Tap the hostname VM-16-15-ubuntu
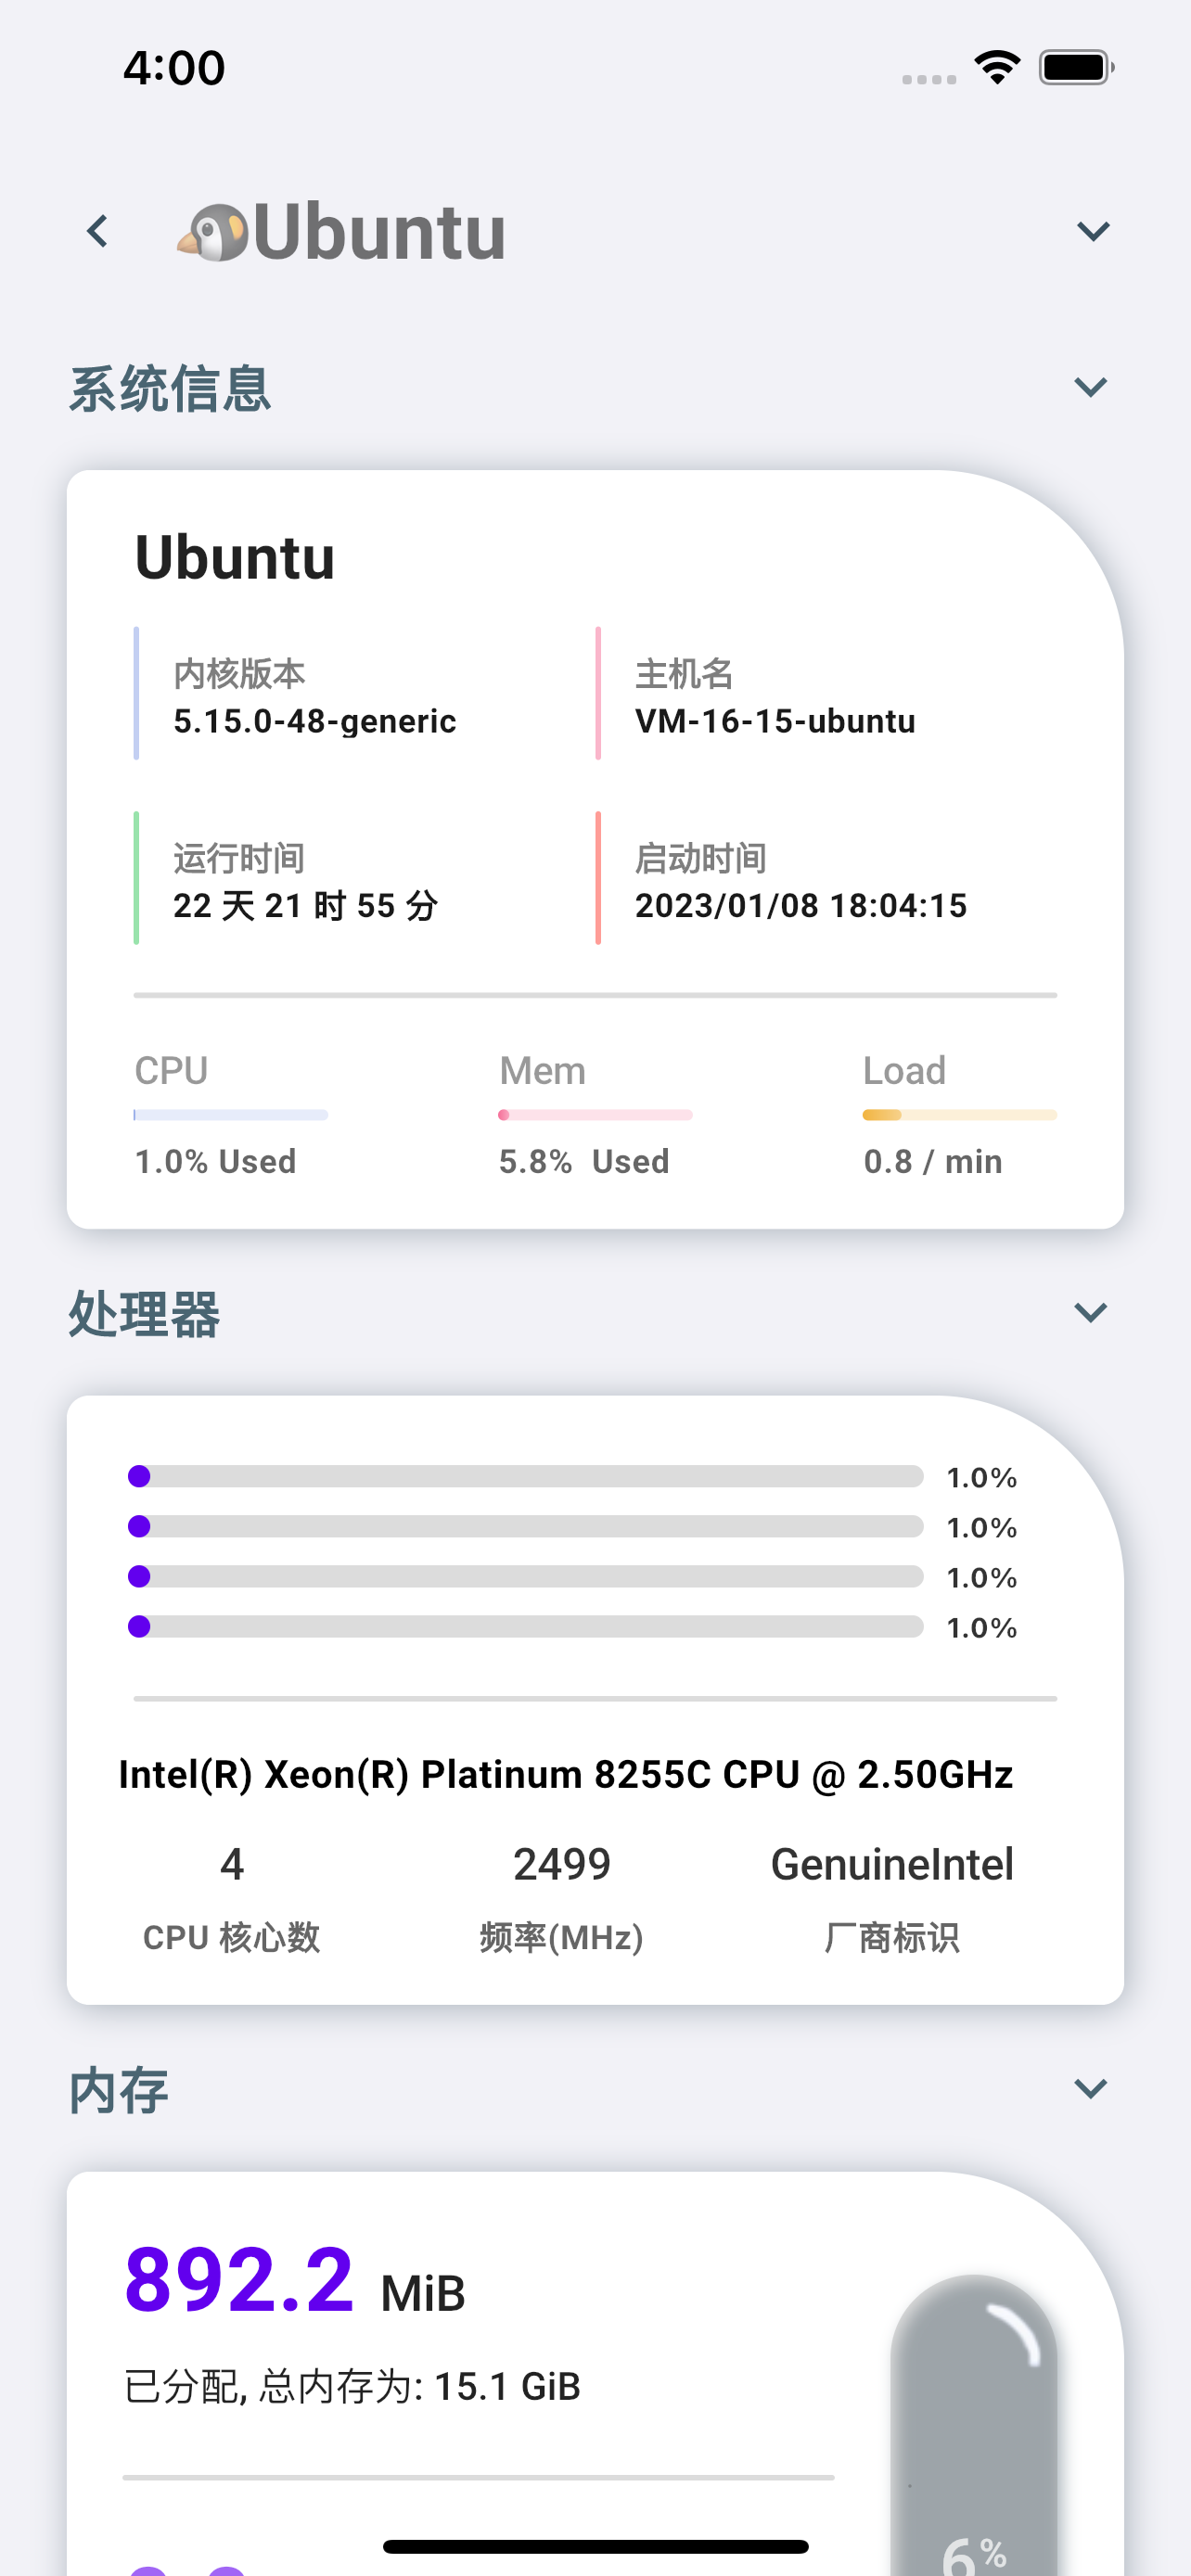The image size is (1191, 2576). pyautogui.click(x=775, y=721)
